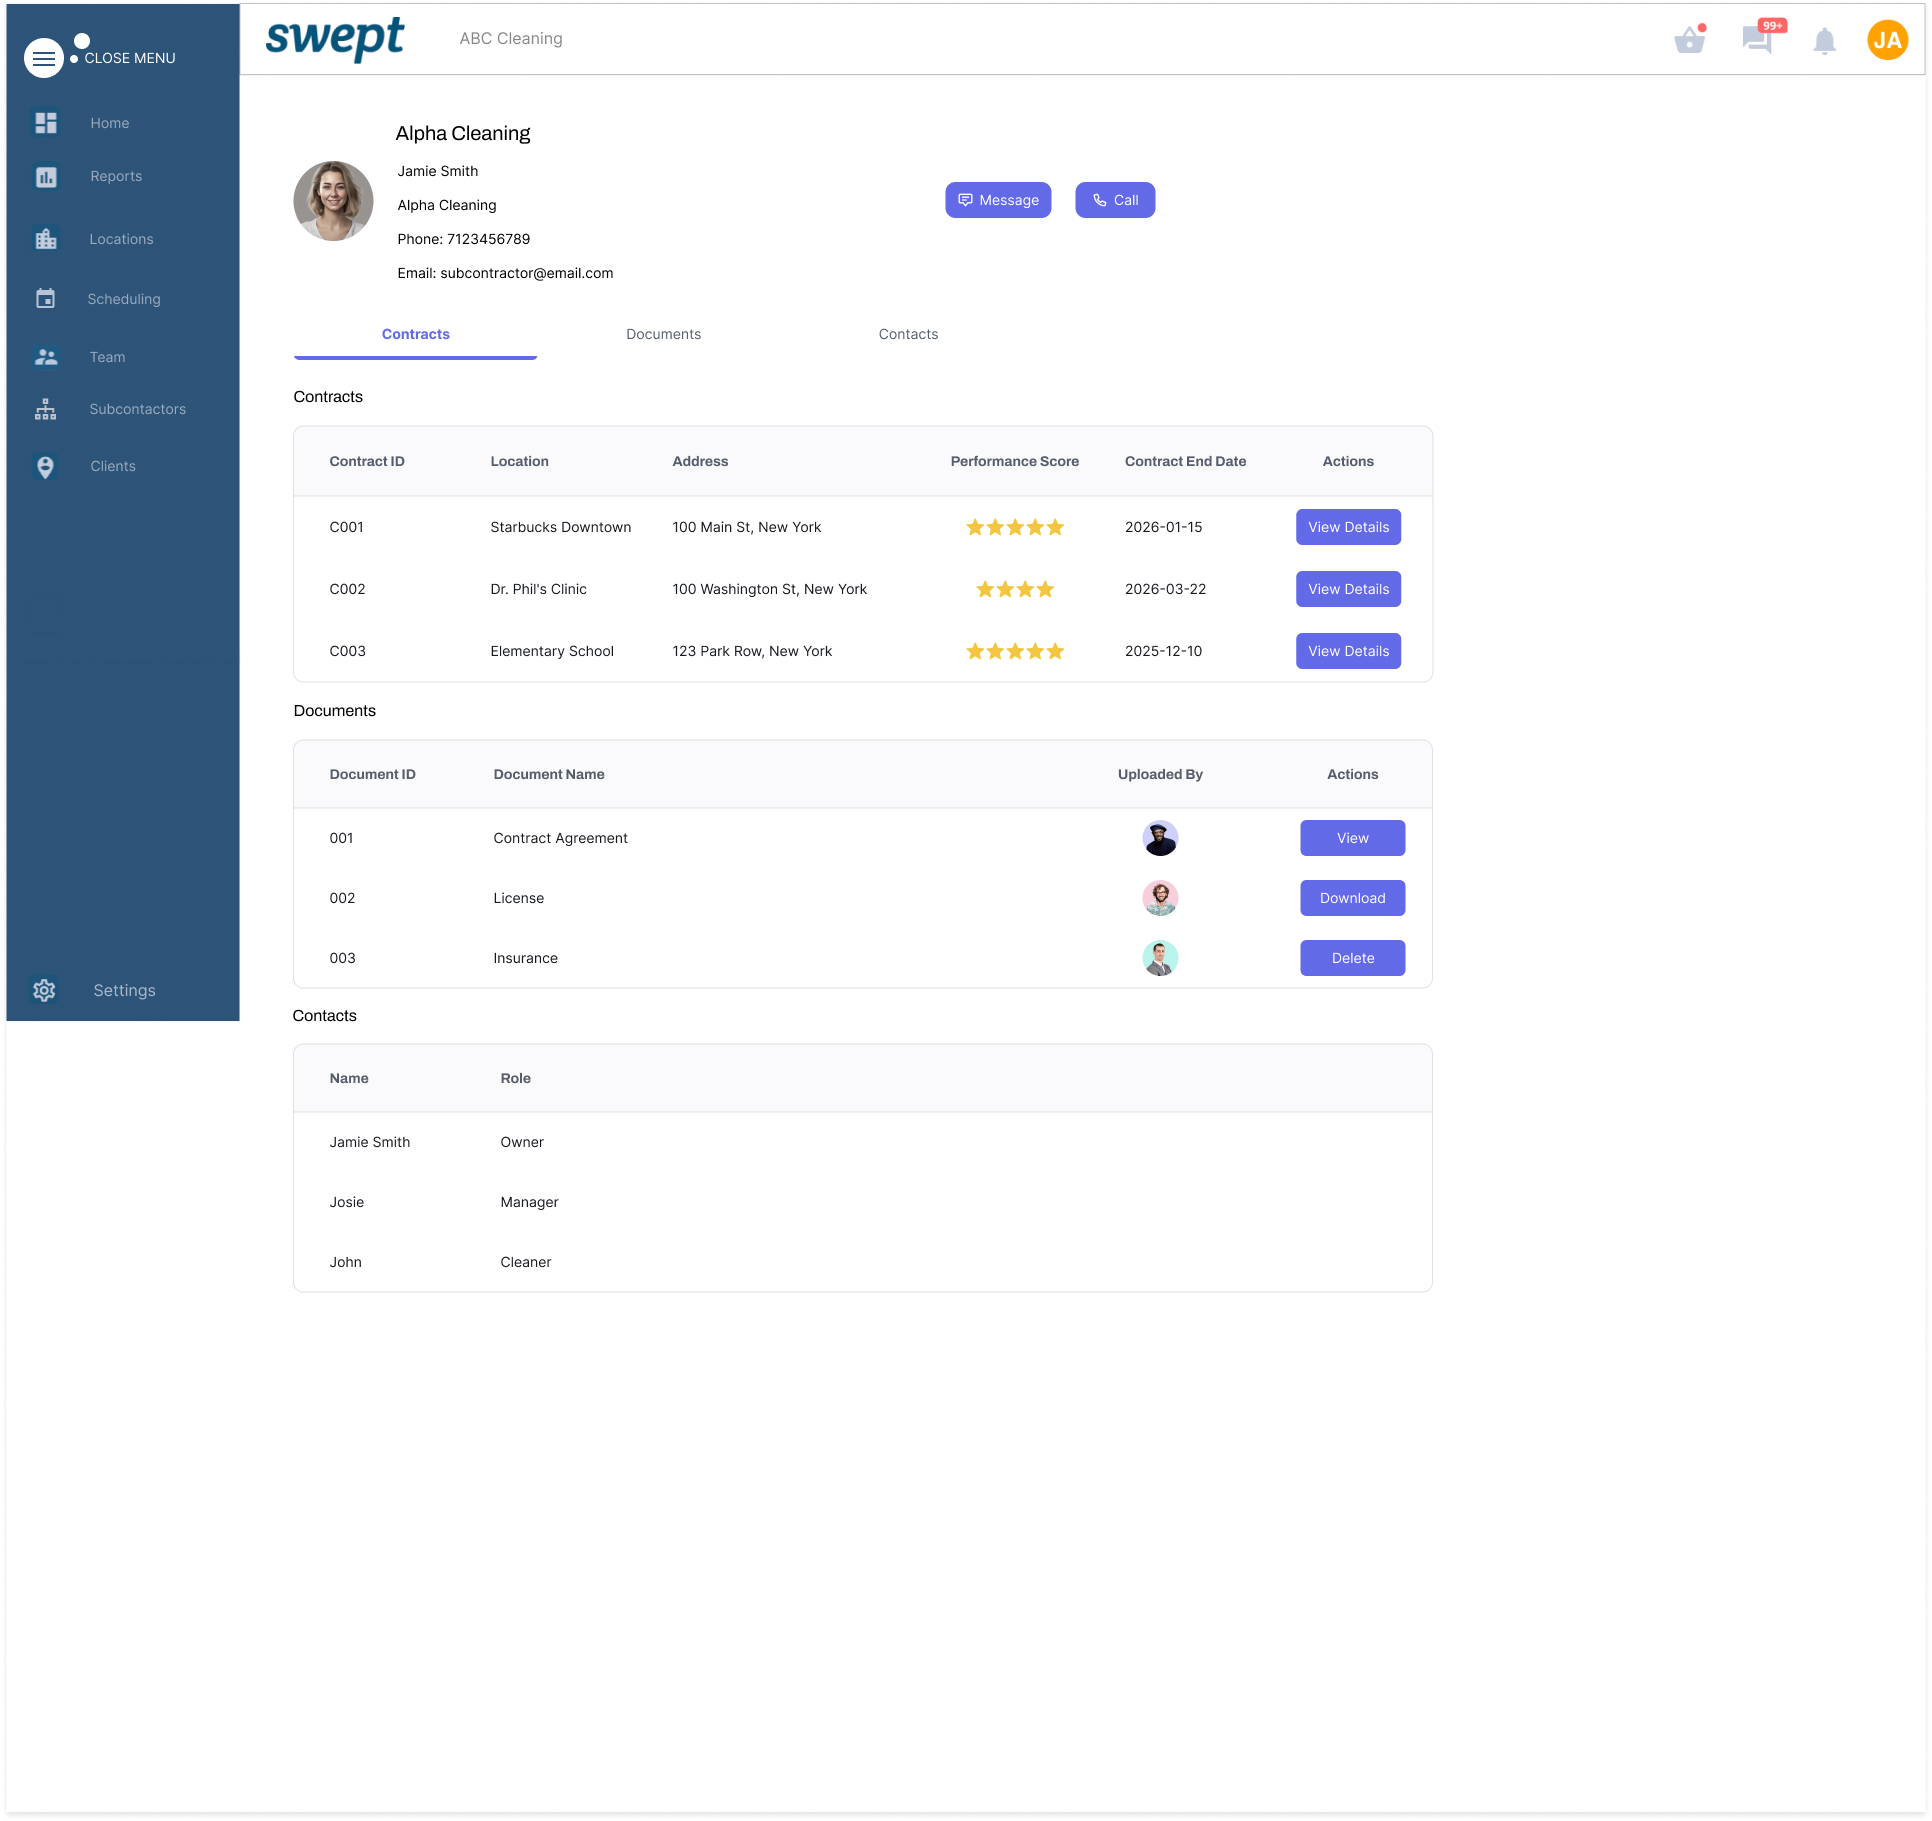1932x1821 pixels.
Task: Open the Clients pin icon
Action: pos(46,467)
